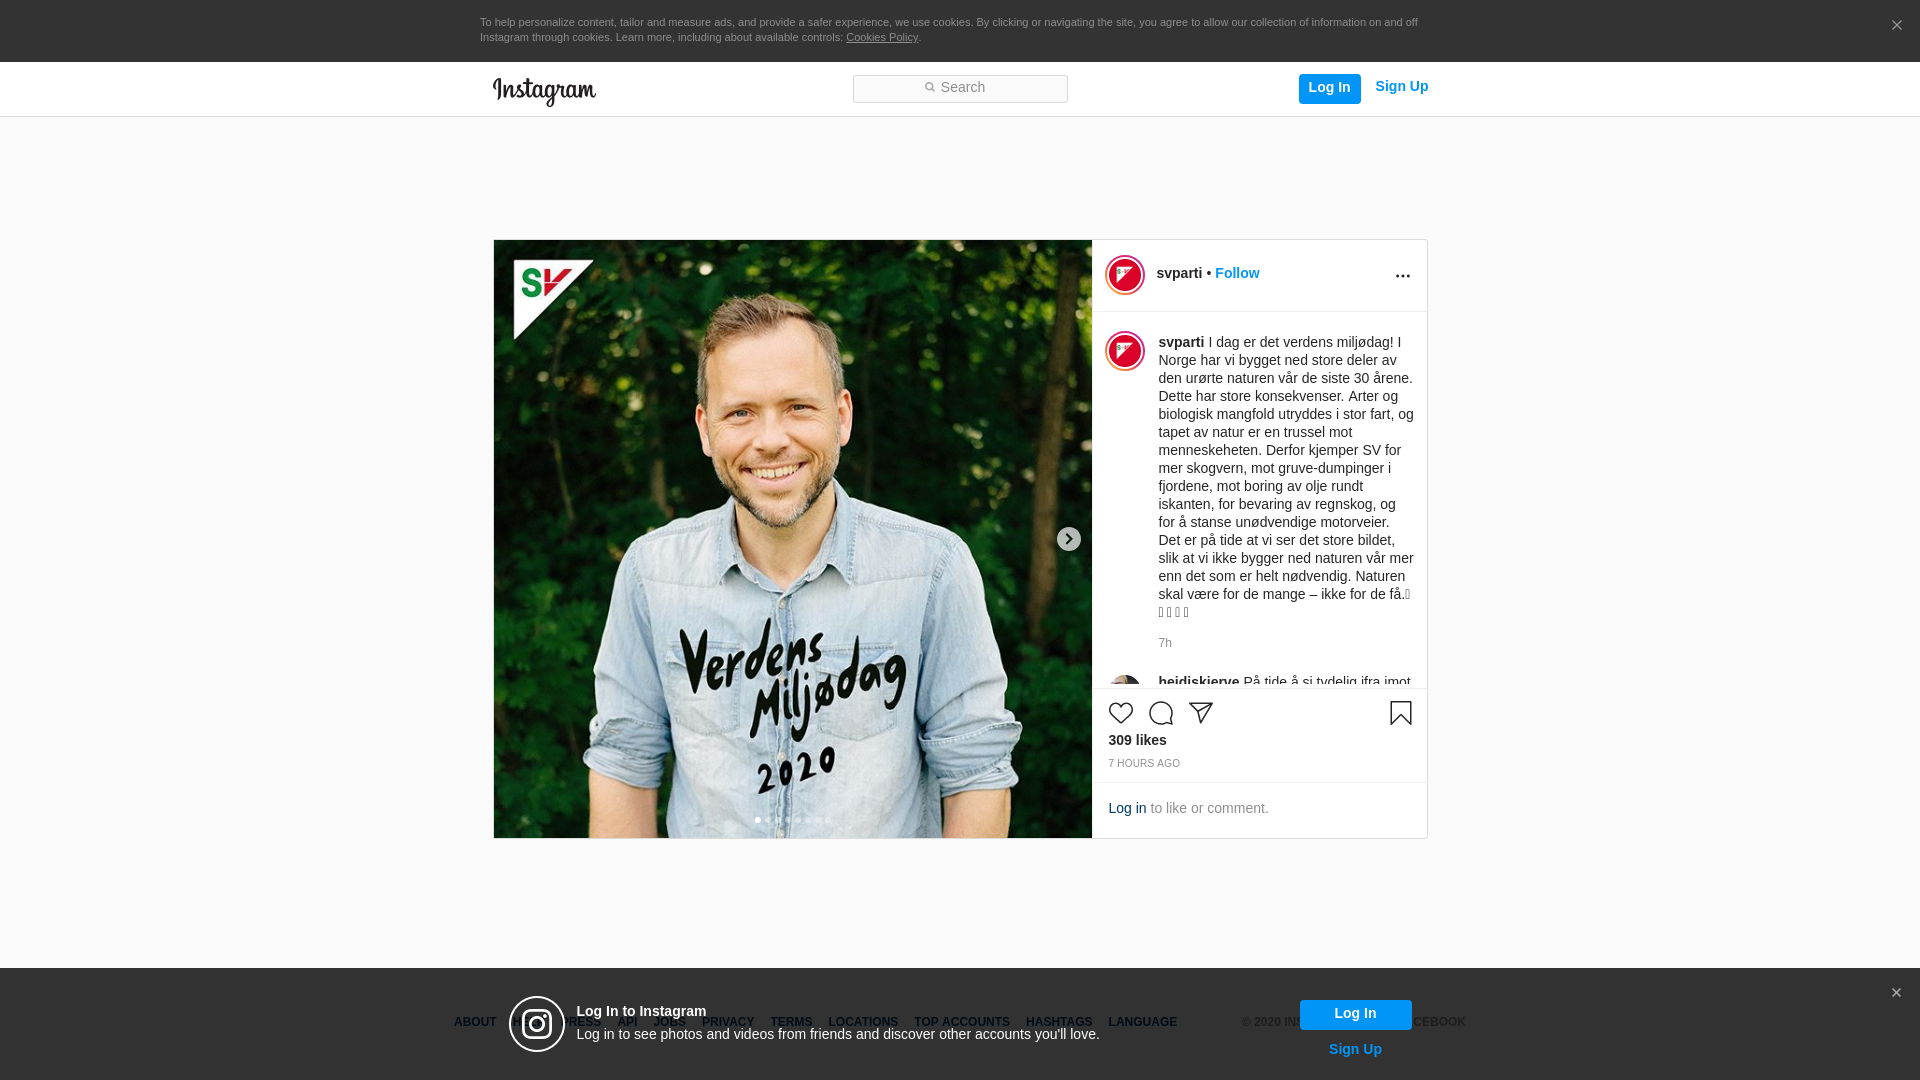Open the LANGUAGE footer selector
Viewport: 1920px width, 1080px height.
(x=1143, y=1022)
